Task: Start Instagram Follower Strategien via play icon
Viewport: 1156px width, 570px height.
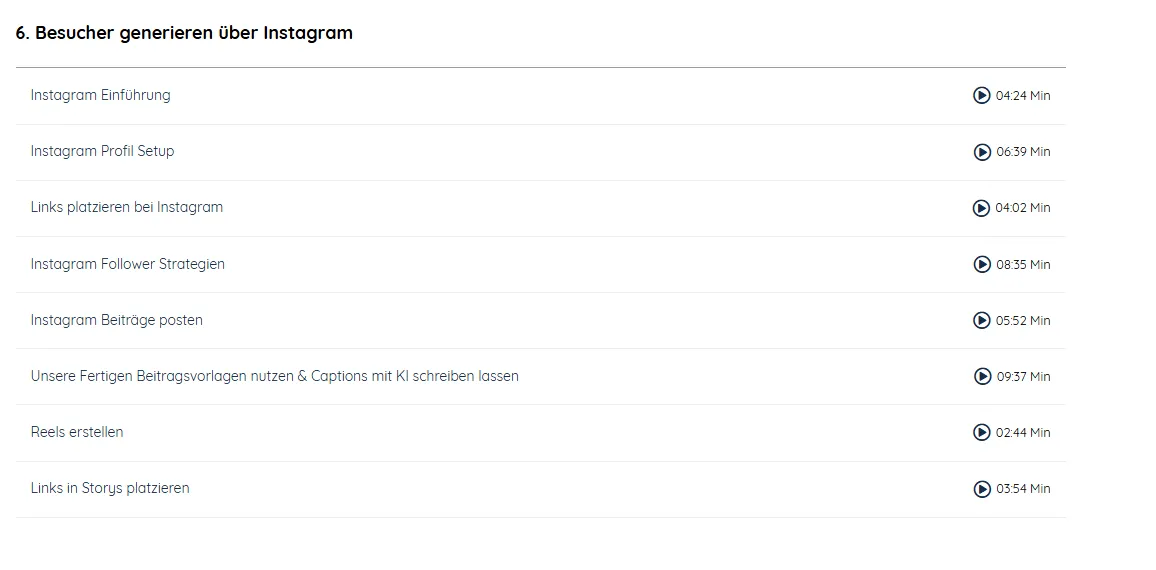Action: tap(982, 264)
